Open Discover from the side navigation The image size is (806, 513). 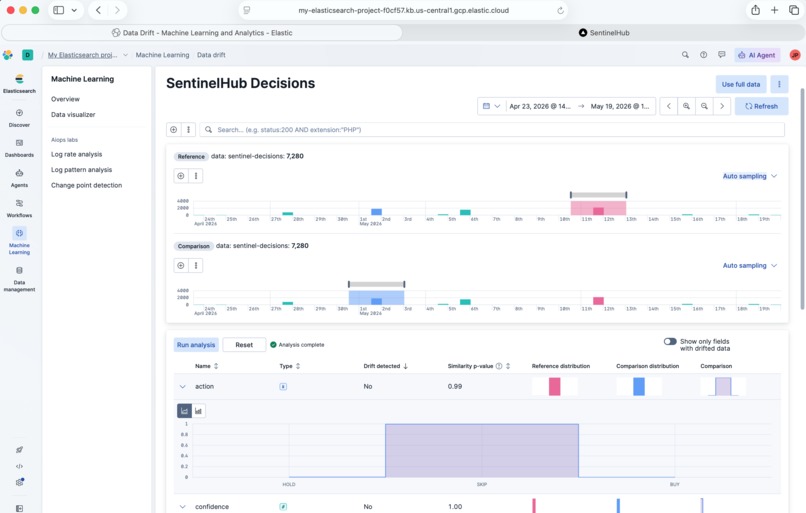pos(19,118)
